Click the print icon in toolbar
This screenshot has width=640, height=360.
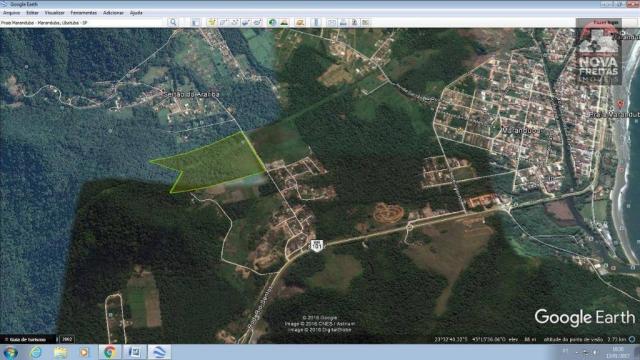[x=343, y=22]
